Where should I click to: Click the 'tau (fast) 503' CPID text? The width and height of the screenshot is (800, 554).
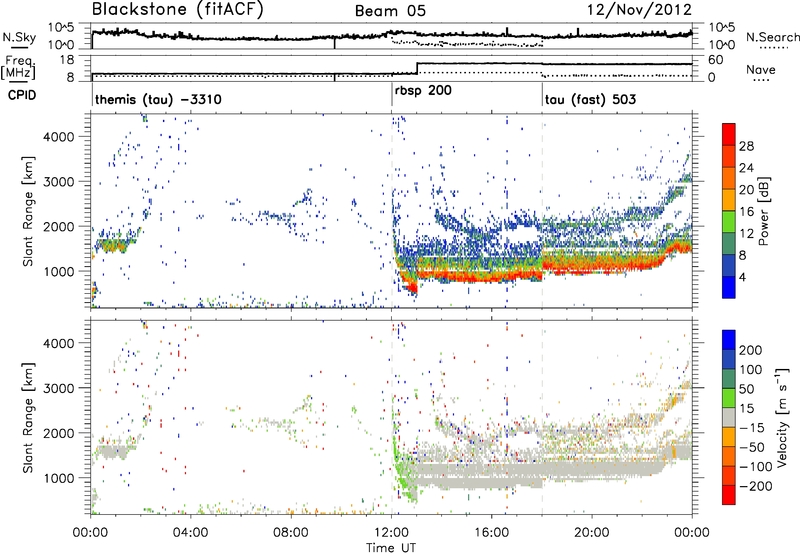590,99
